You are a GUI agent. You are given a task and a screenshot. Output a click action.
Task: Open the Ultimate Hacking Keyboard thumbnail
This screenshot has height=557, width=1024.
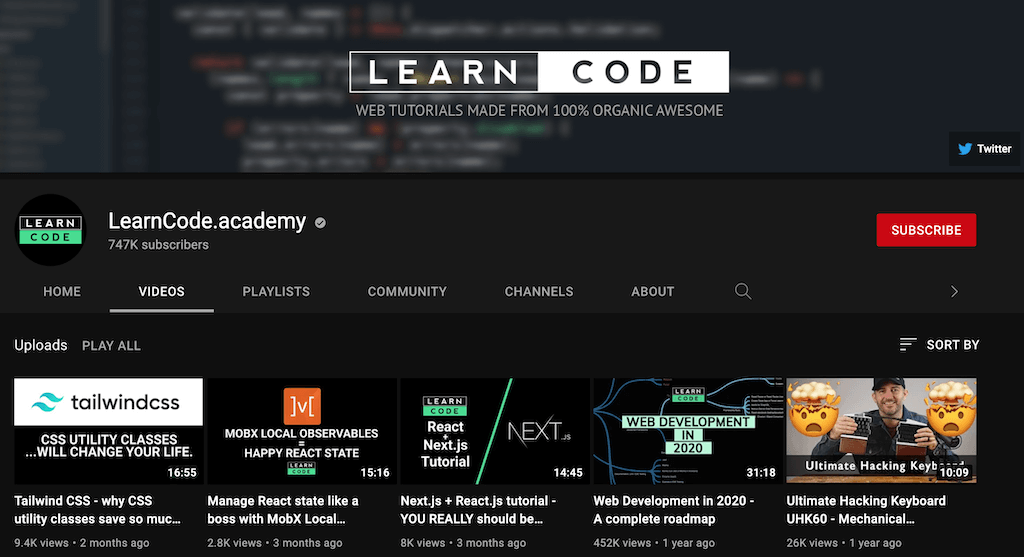click(881, 431)
